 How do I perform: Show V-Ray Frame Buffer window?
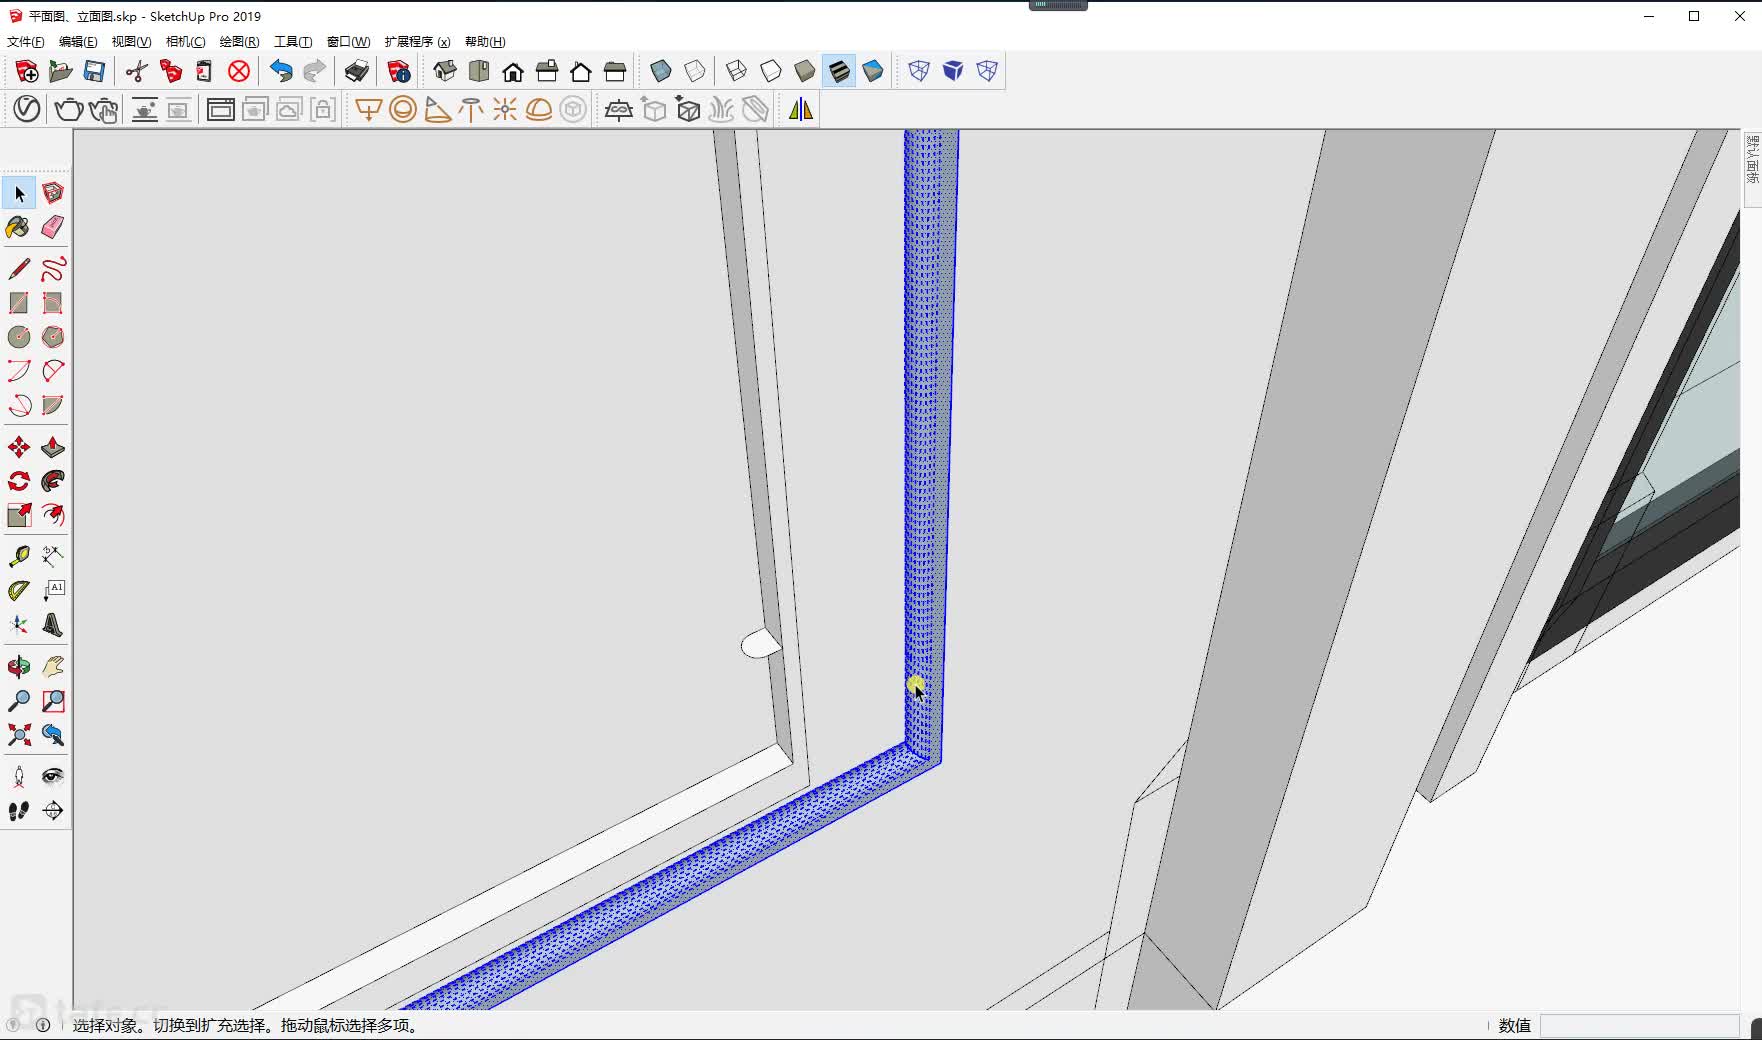221,109
